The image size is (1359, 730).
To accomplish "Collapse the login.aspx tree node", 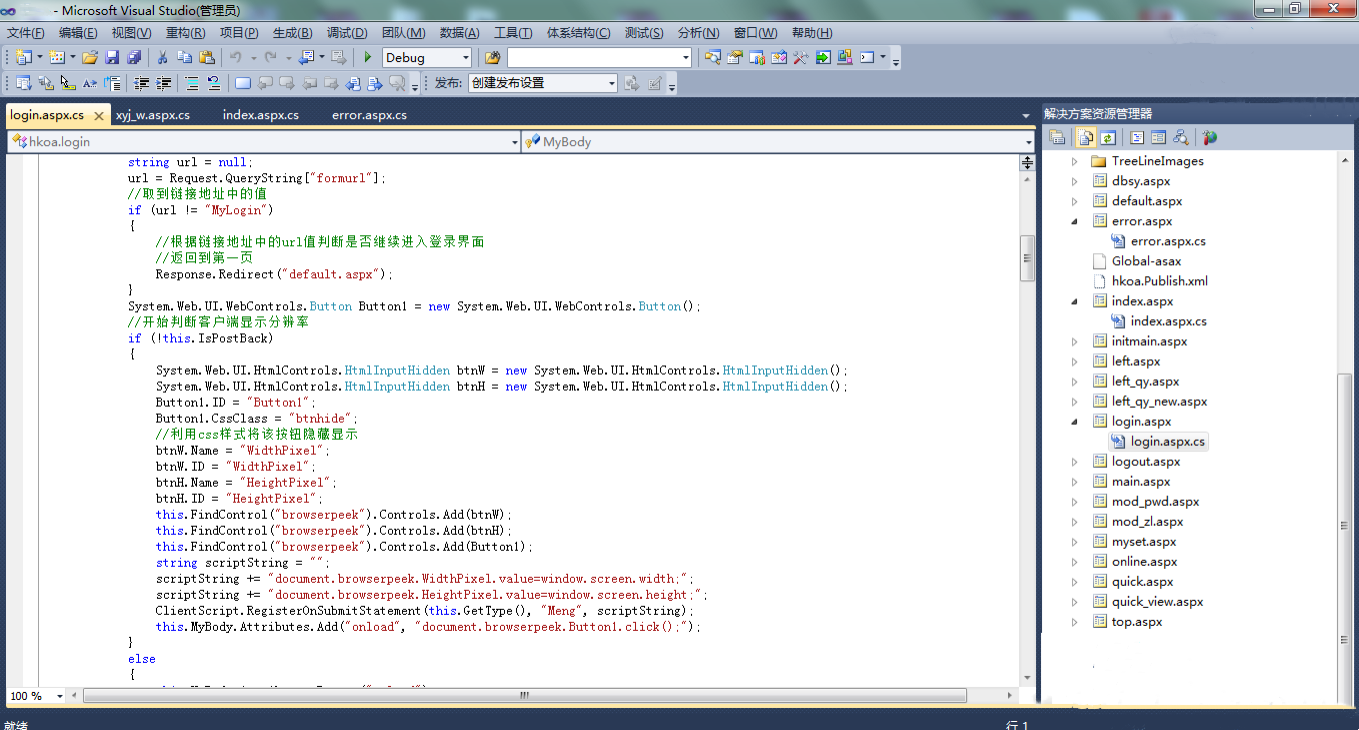I will (x=1075, y=421).
